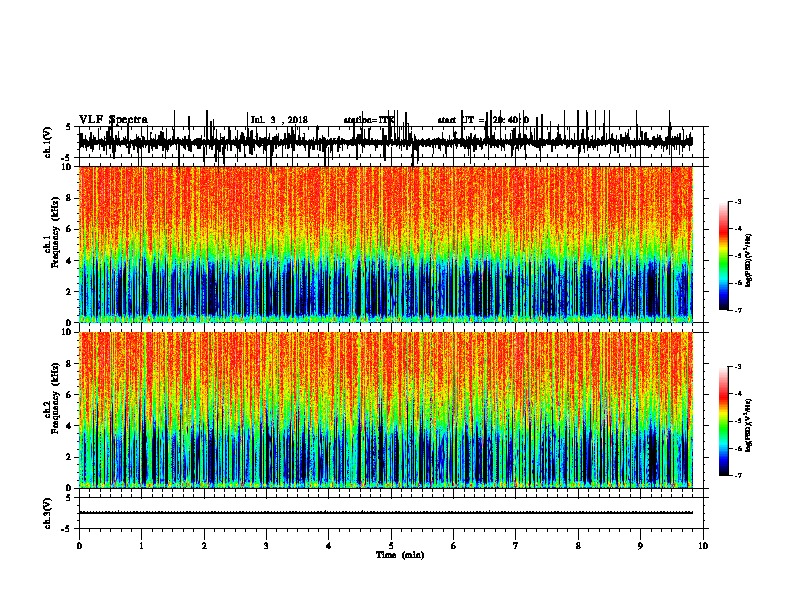Click the time axis tick label "2"
Screen dimensions: 792x612
tap(204, 546)
